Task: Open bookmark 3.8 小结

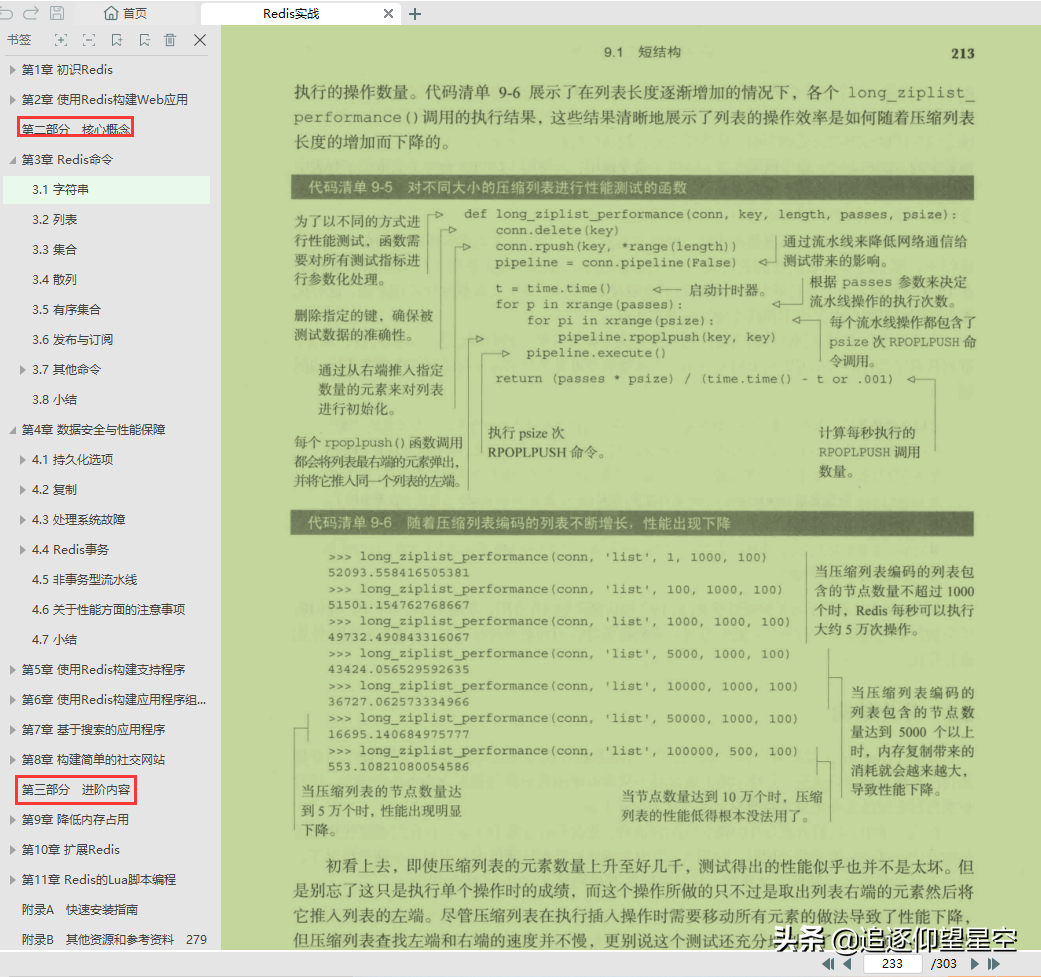Action: tap(54, 400)
